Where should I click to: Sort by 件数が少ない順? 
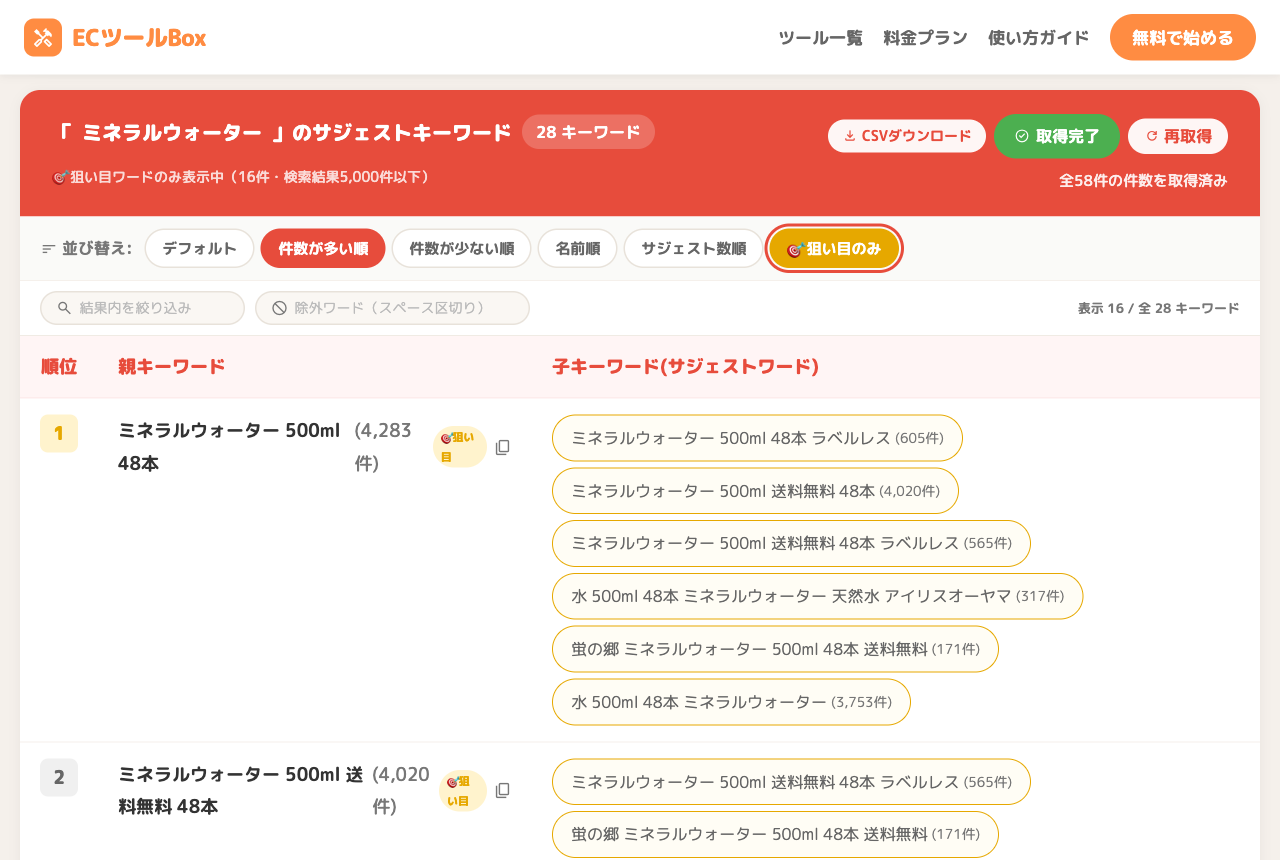coord(461,249)
